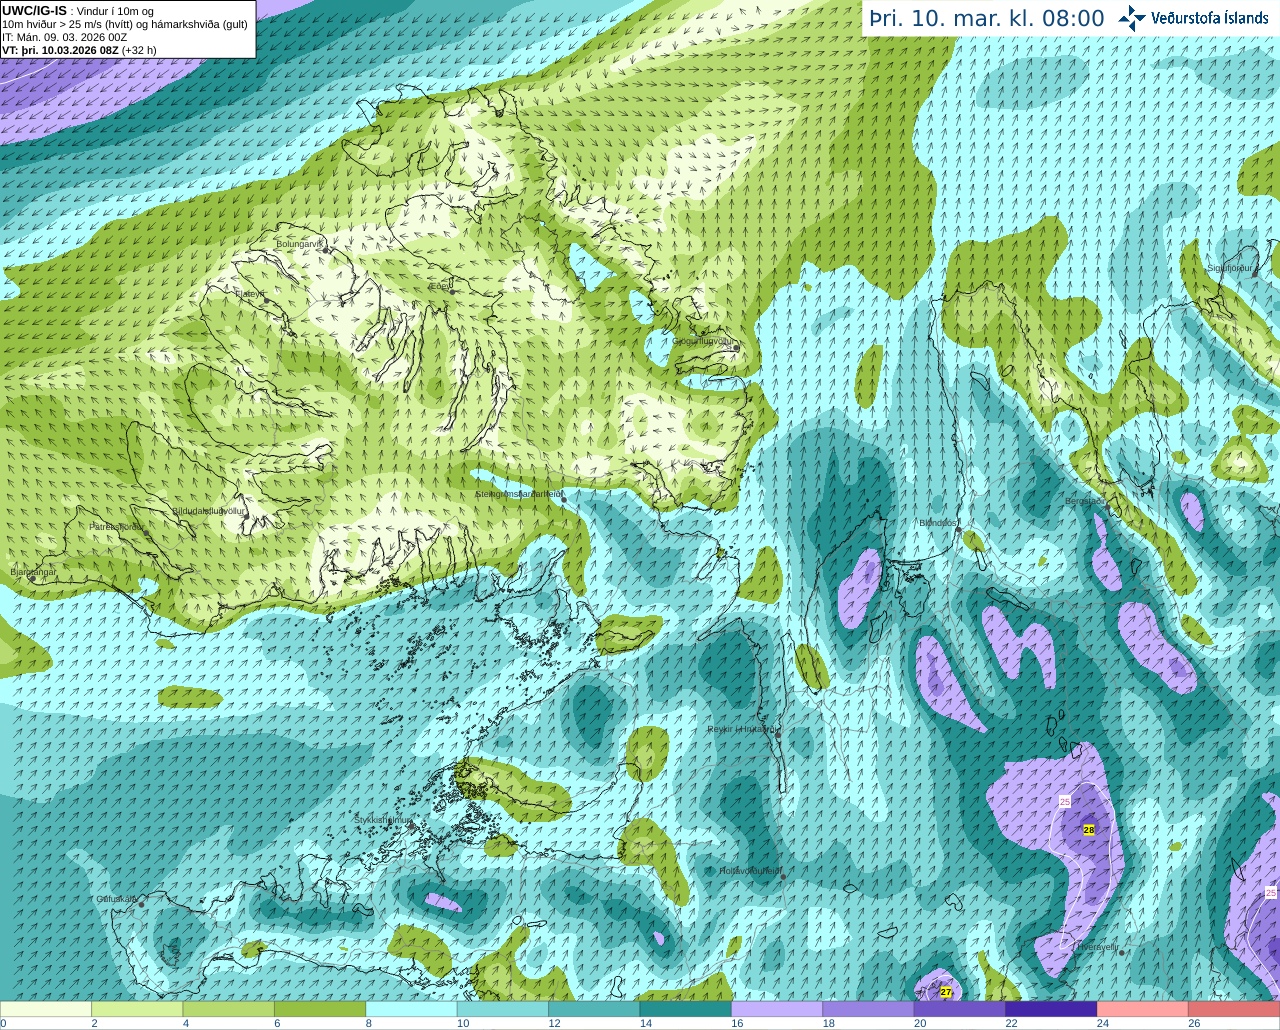1280x1030 pixels.
Task: Click the 6–8 m/s olive green legend swatch
Action: [320, 1009]
